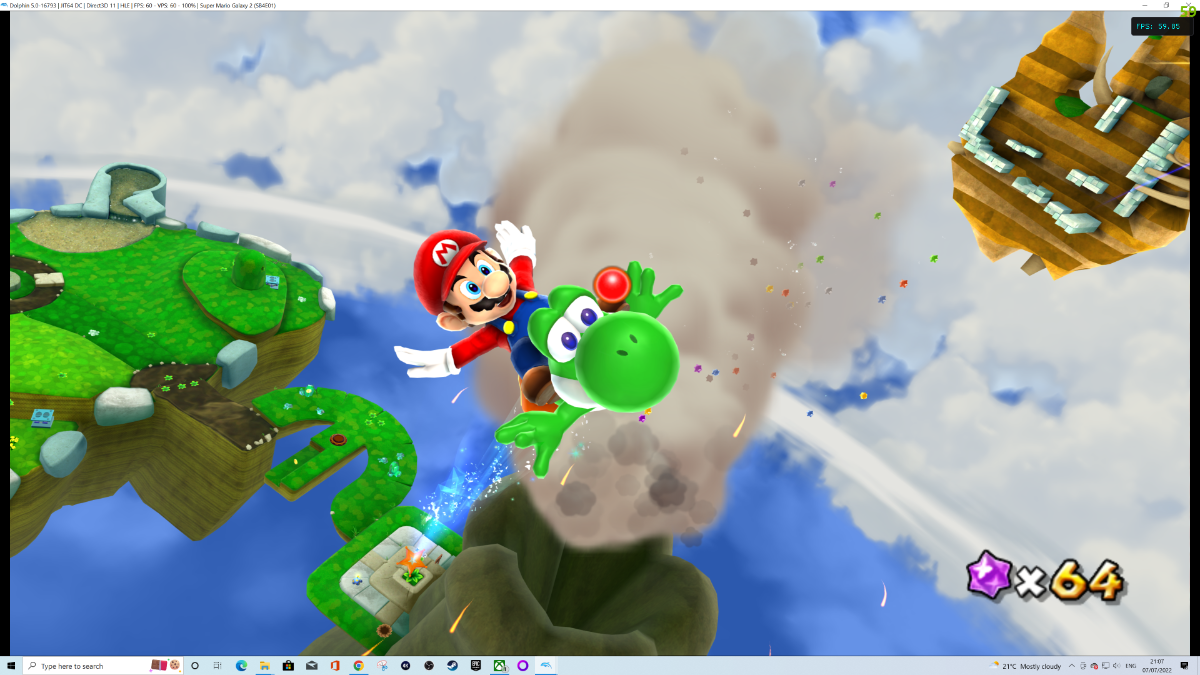This screenshot has height=675, width=1200.
Task: Launch Office from the taskbar
Action: point(335,665)
